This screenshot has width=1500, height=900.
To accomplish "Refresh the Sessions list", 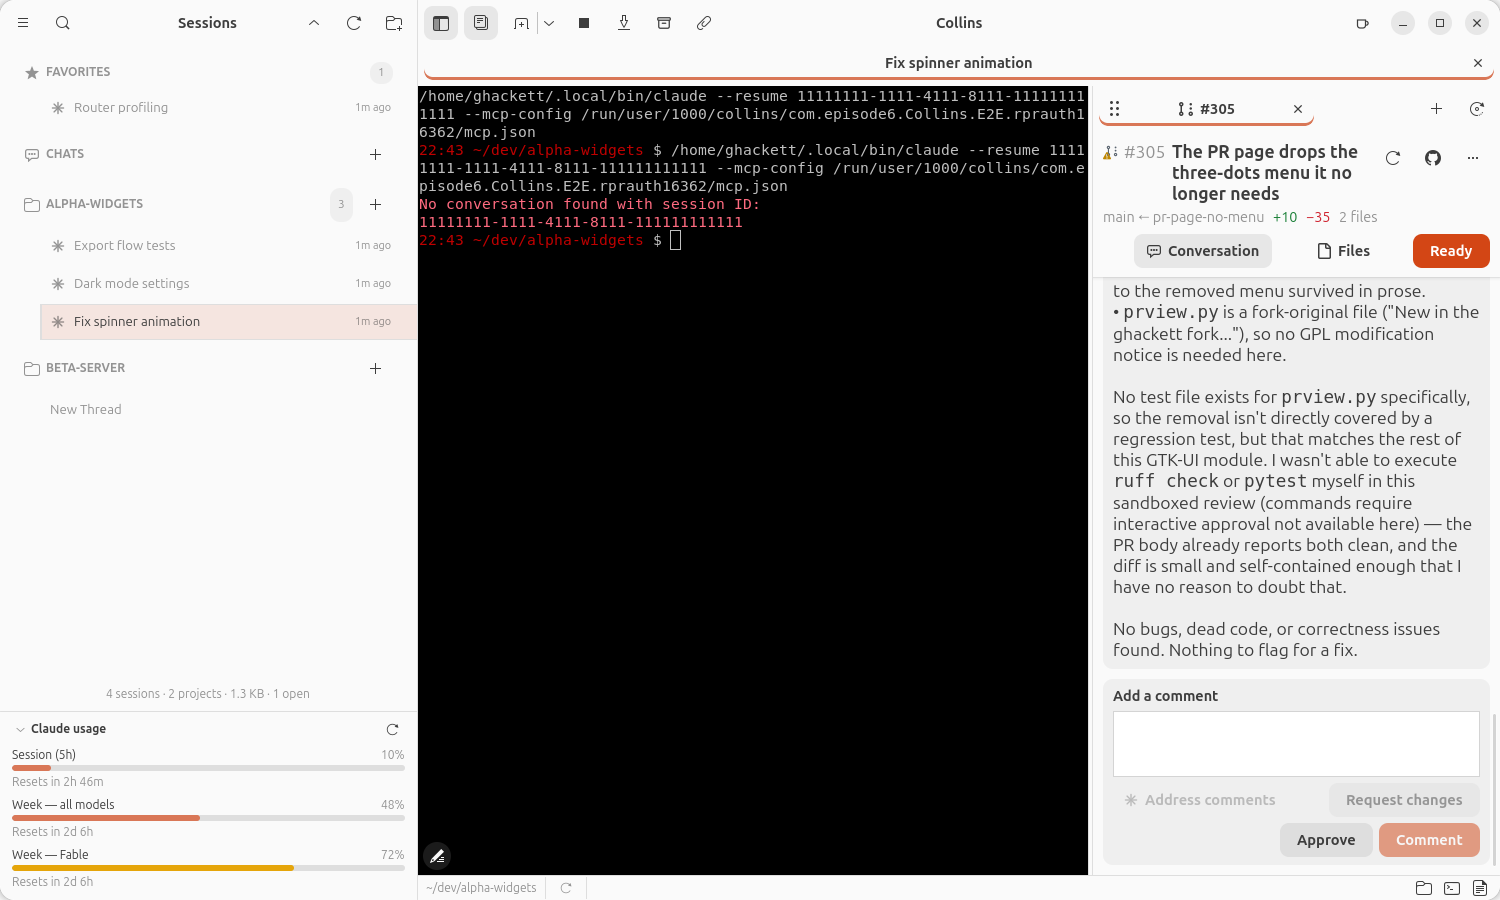I will tap(354, 23).
